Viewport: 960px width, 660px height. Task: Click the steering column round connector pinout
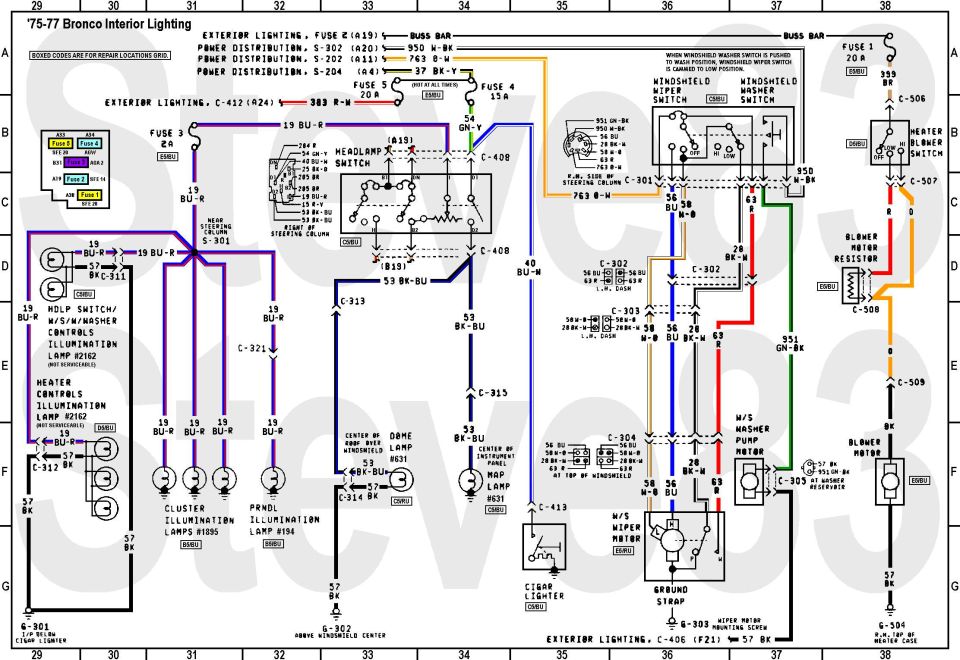[576, 146]
